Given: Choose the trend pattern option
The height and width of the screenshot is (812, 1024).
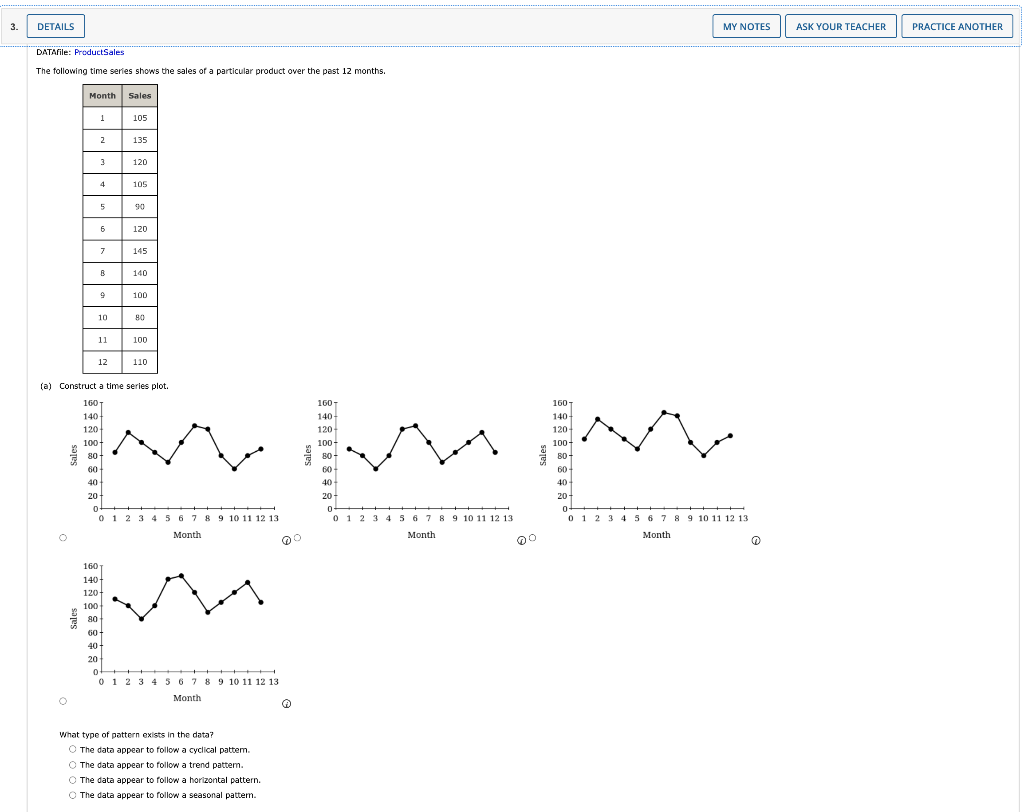Looking at the screenshot, I should [x=72, y=764].
